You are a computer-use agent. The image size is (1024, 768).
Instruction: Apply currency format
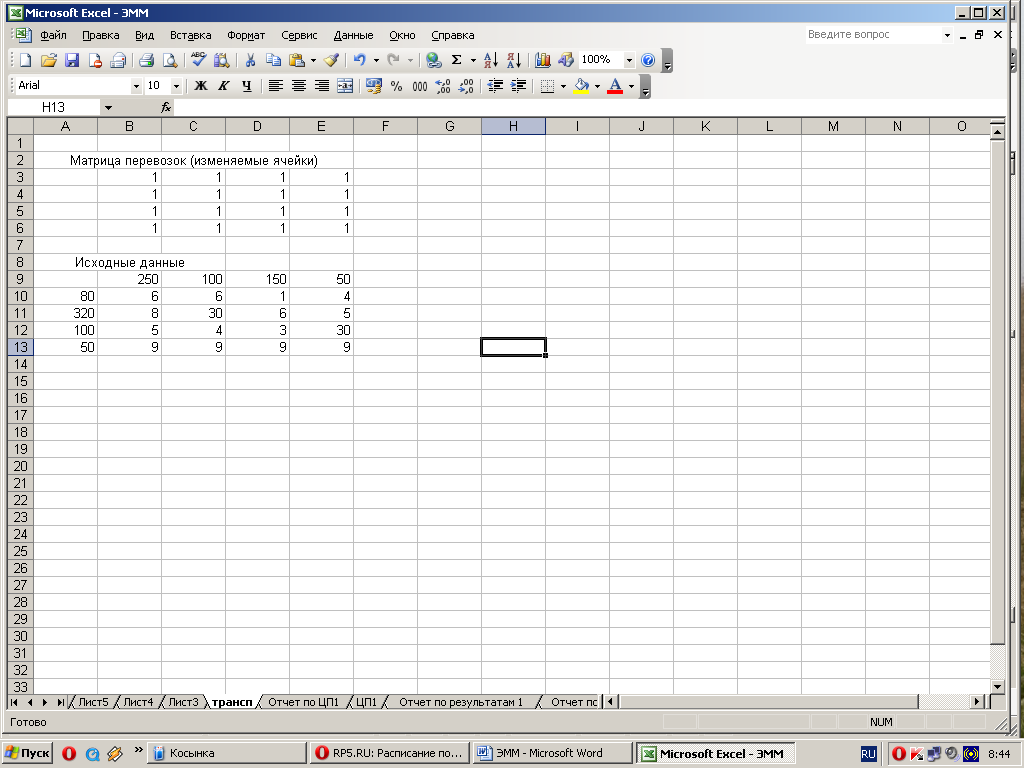click(x=374, y=86)
